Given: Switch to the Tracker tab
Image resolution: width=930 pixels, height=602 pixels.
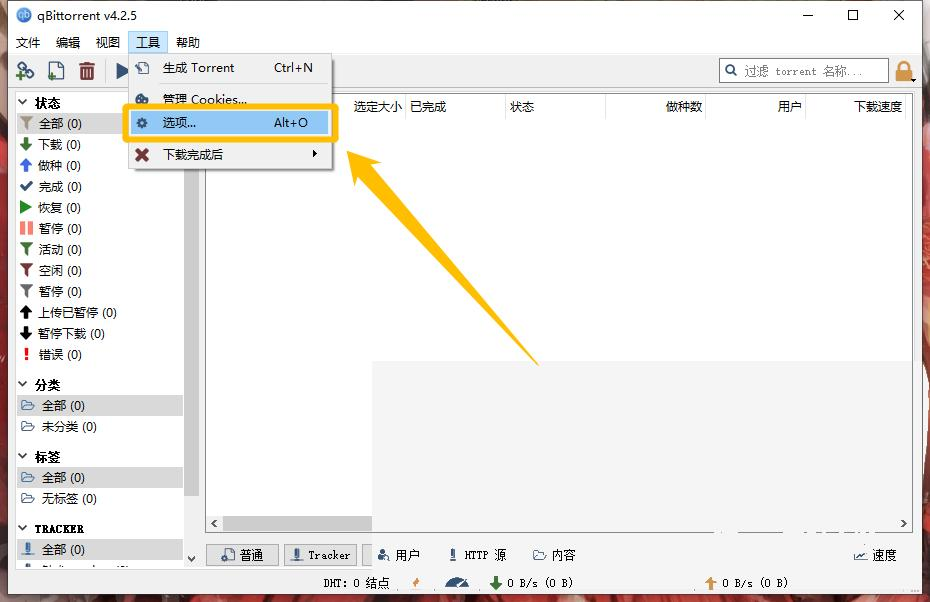Looking at the screenshot, I should click(320, 555).
